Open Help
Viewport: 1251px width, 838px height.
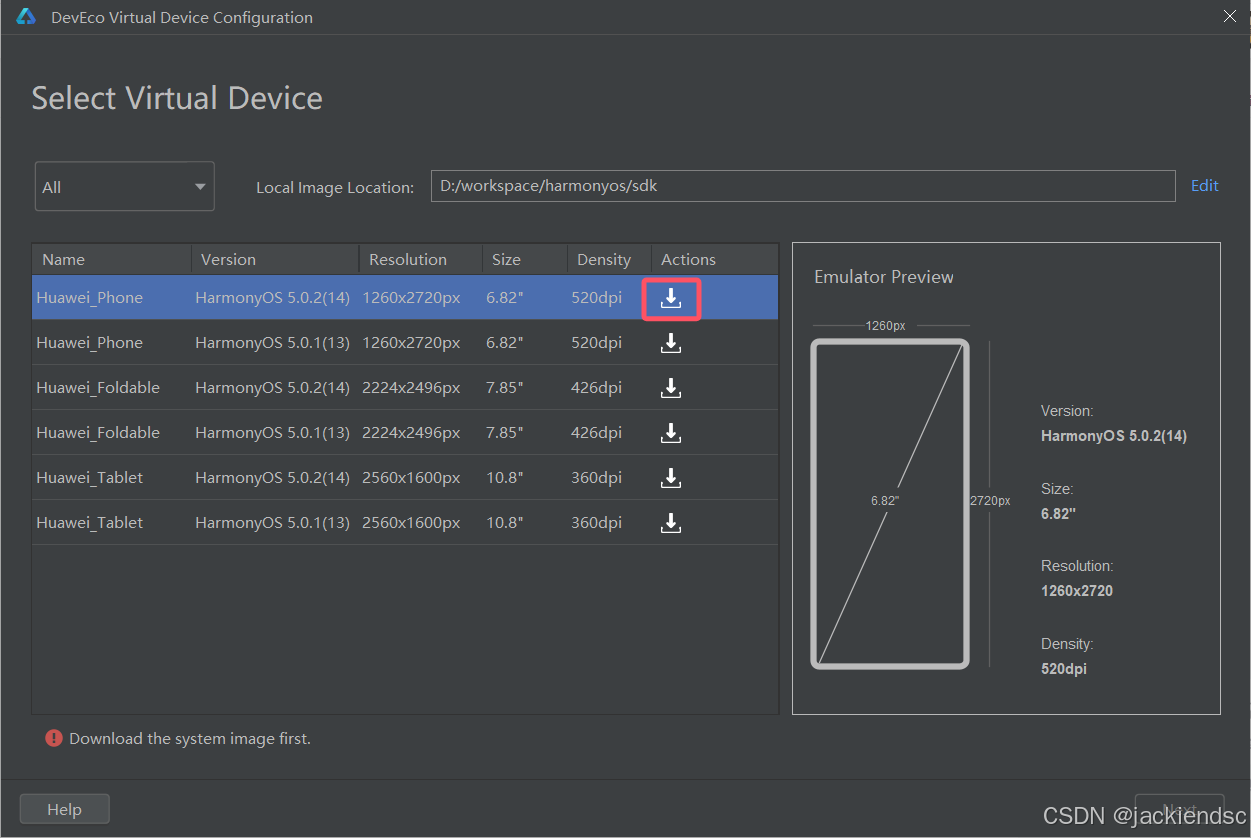click(64, 809)
